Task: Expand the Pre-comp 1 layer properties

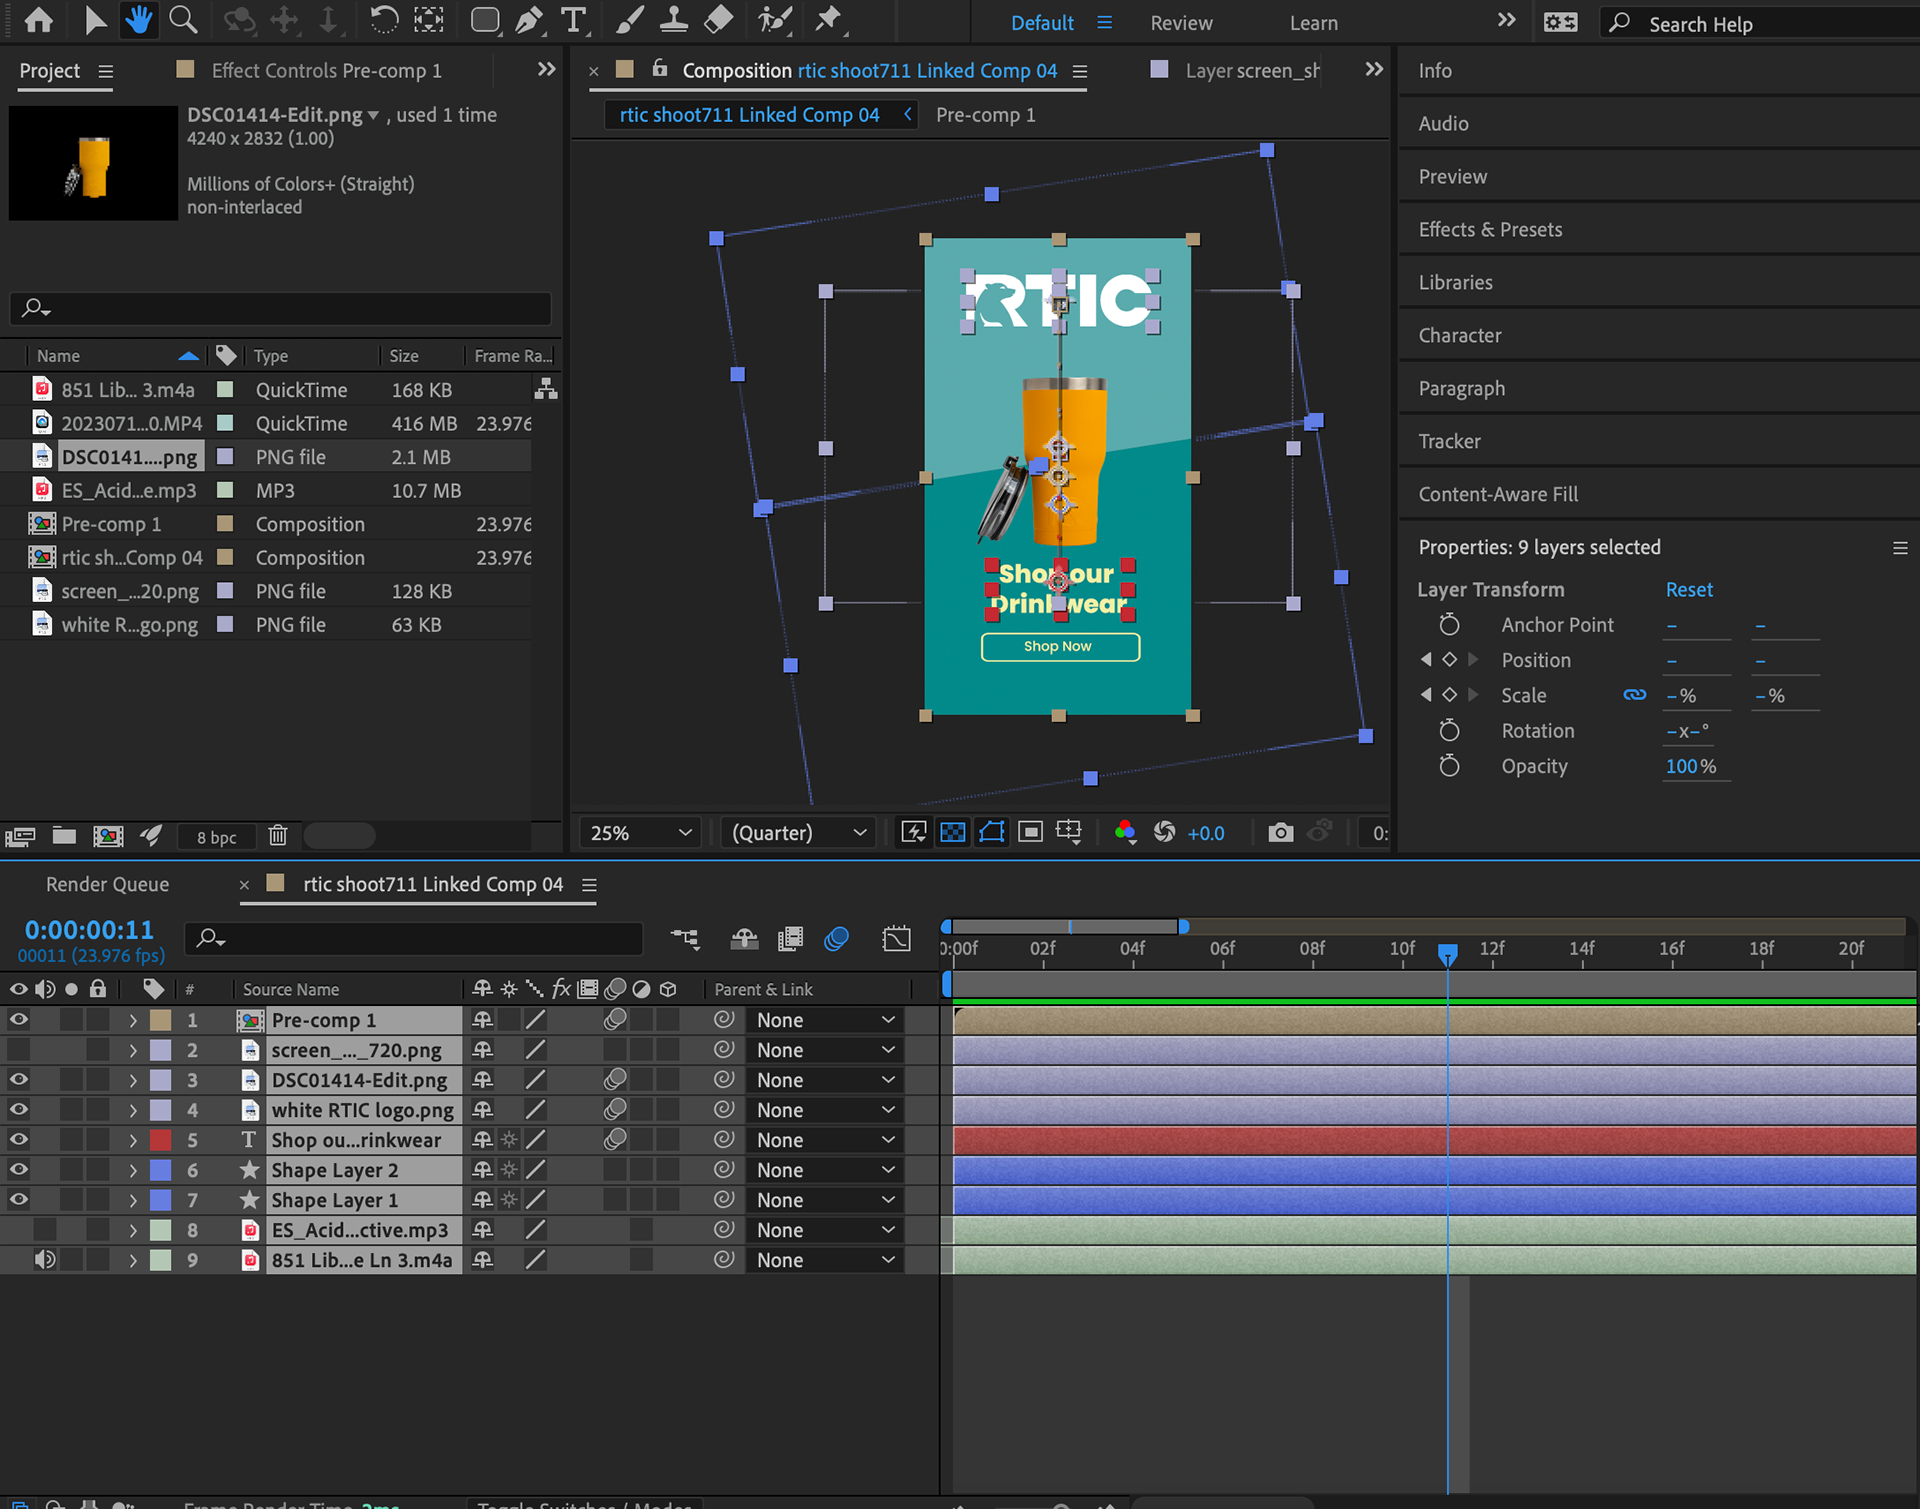Action: [133, 1020]
